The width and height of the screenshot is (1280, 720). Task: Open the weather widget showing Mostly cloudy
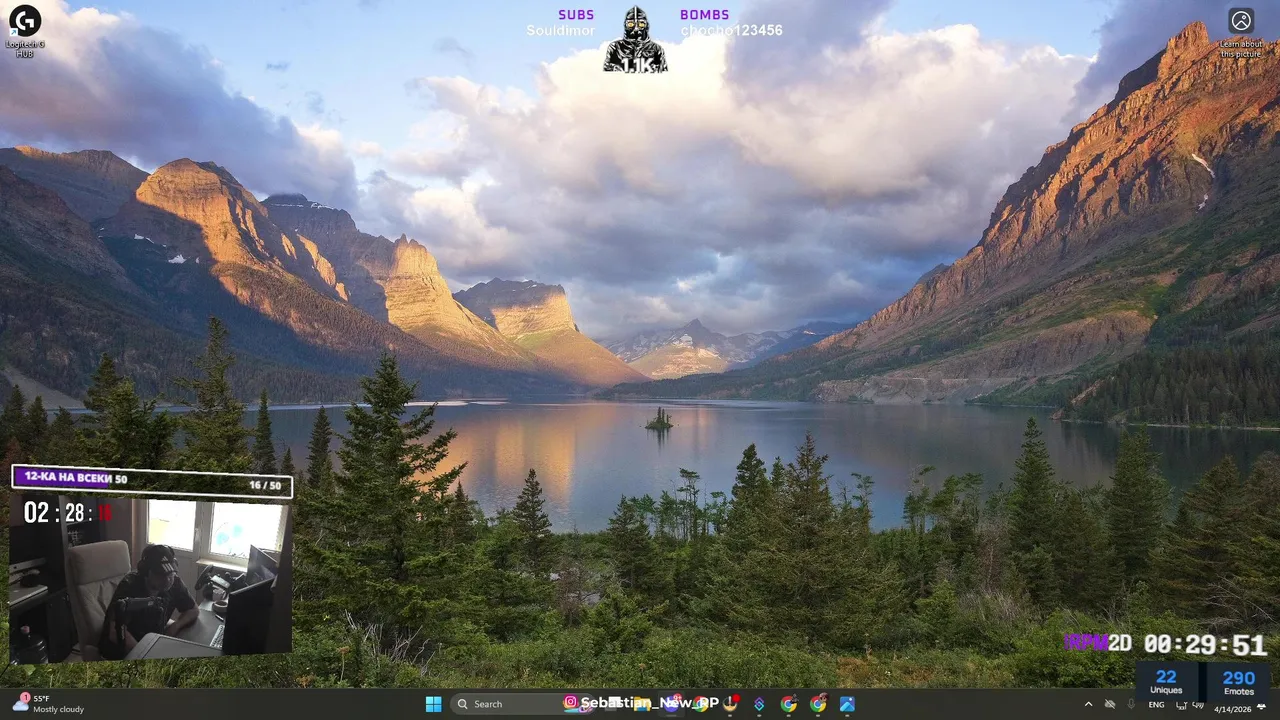coord(48,704)
